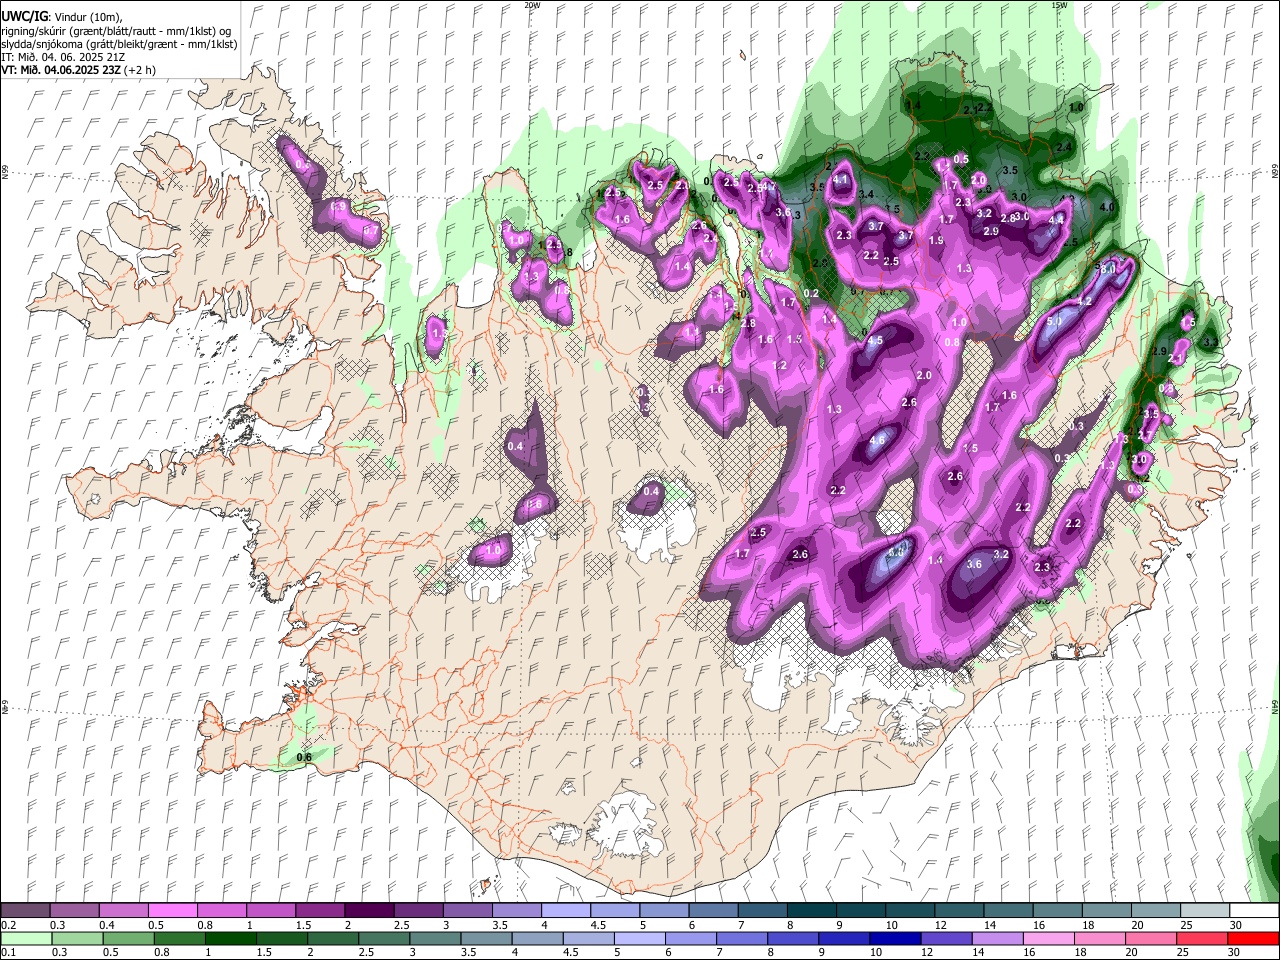Pick pale green lower swatch between 0.1 and 0.3
The height and width of the screenshot is (960, 1280).
point(25,939)
